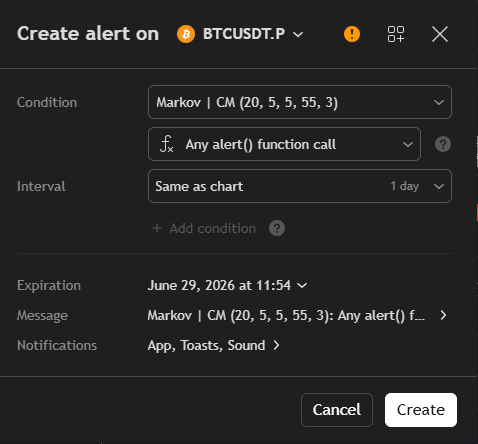The width and height of the screenshot is (478, 444).
Task: Click the 'Create alert on' title
Action: [88, 34]
